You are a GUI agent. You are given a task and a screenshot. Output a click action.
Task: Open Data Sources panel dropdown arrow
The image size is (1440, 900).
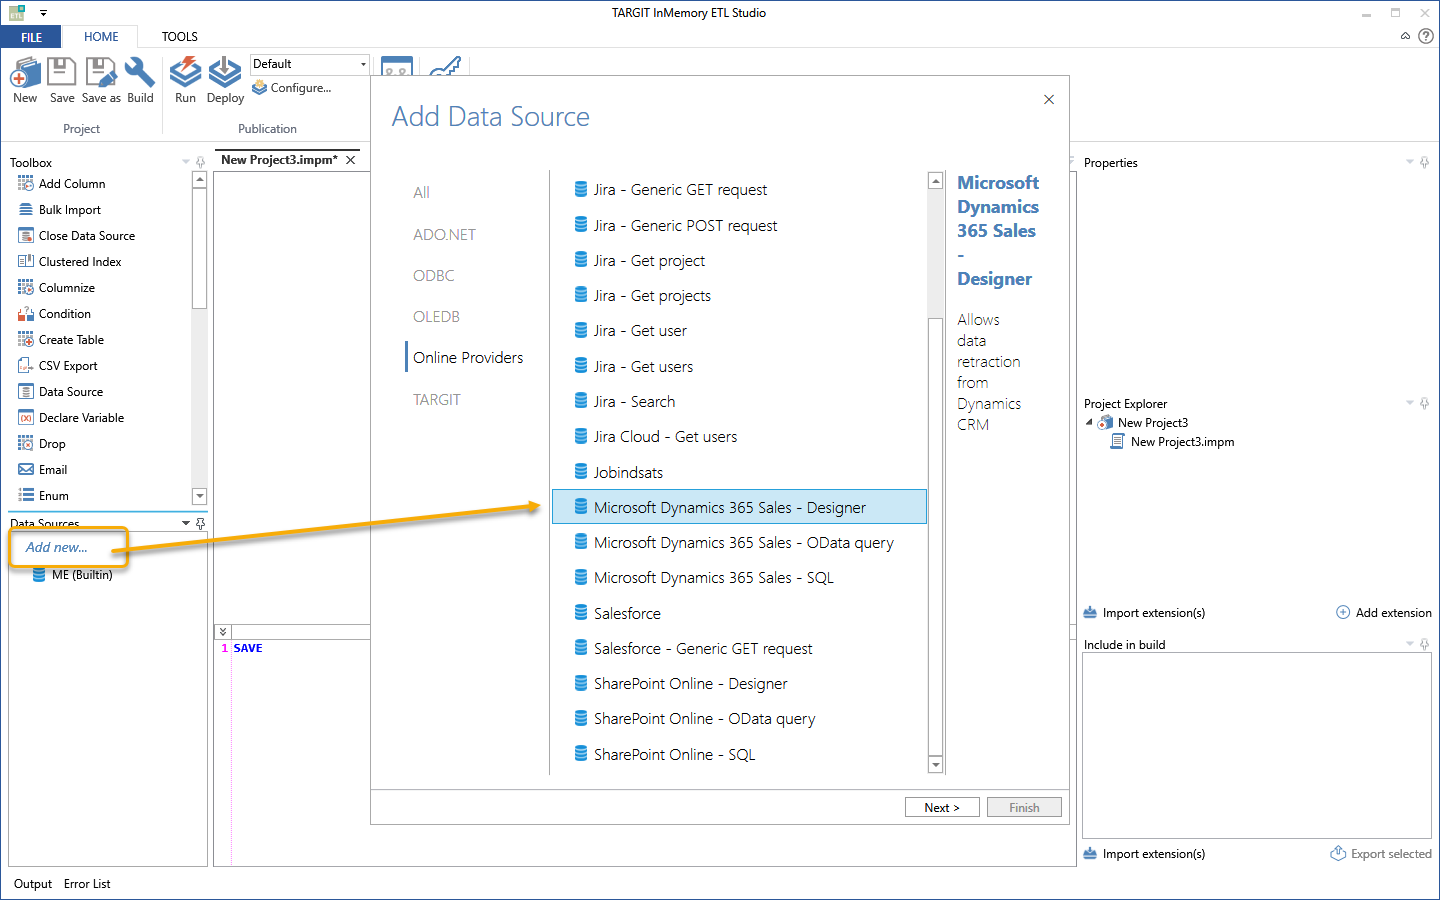[x=186, y=523]
